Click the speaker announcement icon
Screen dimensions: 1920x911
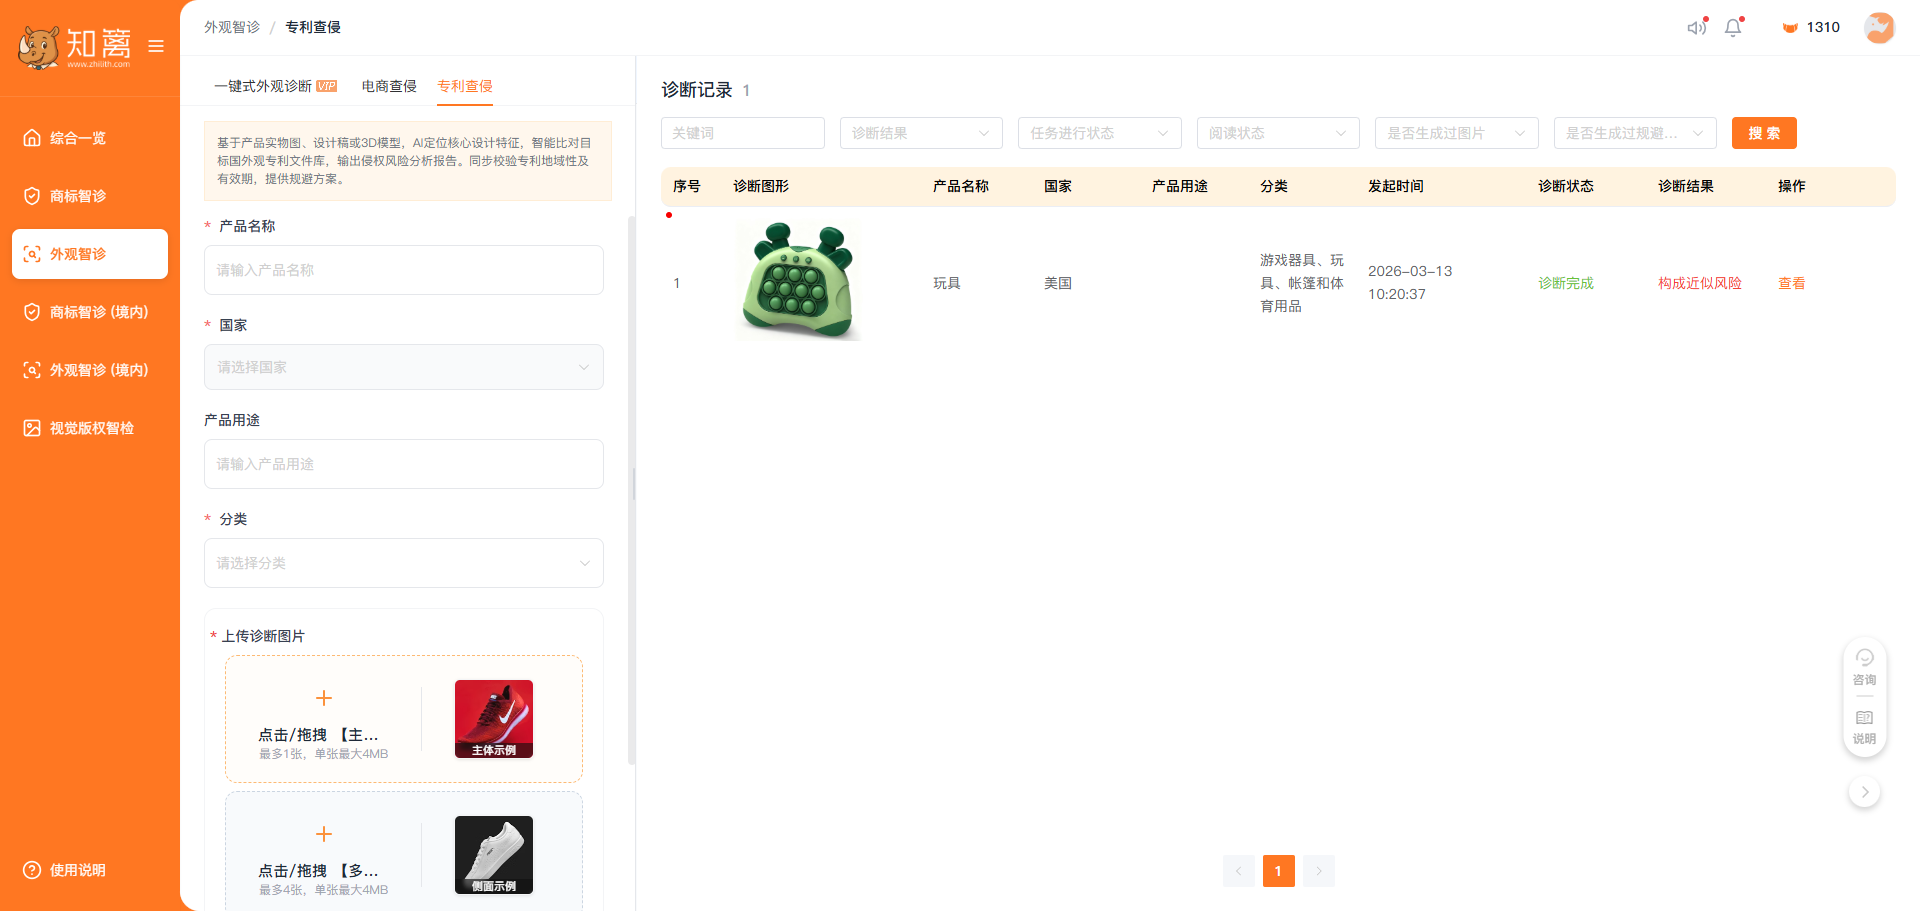coord(1697,27)
